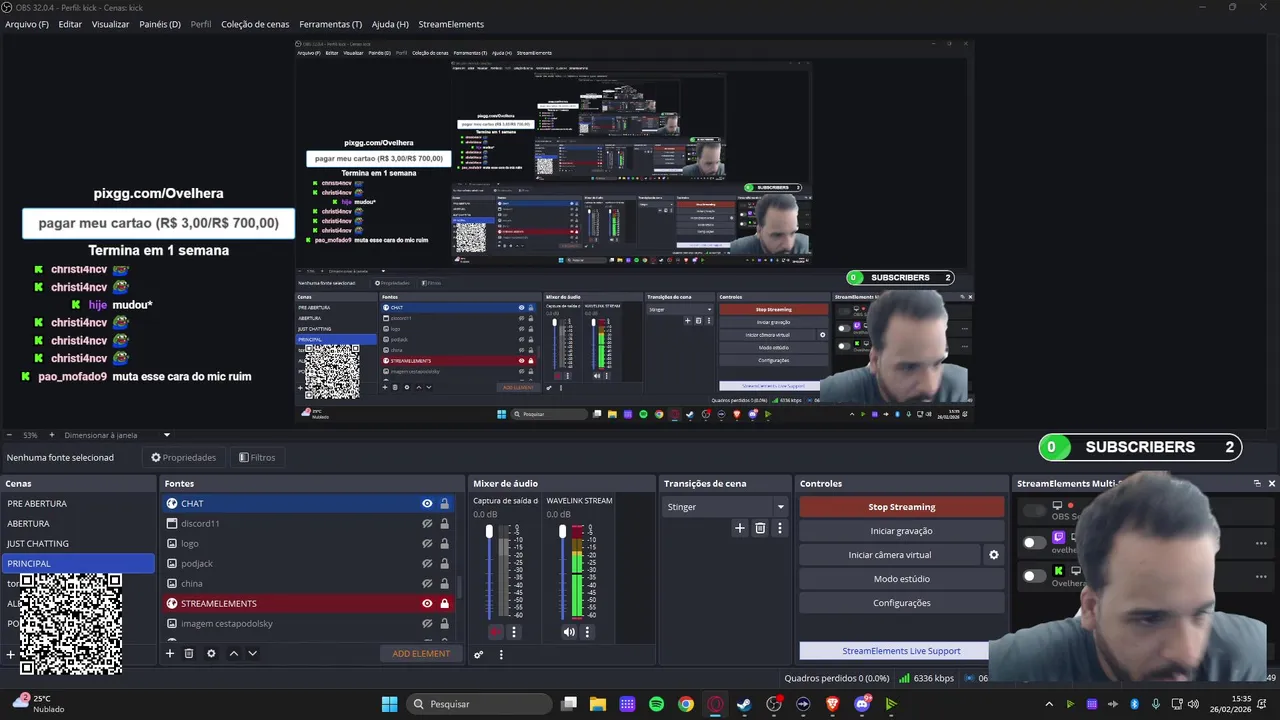1280x720 pixels.
Task: Open audio mixer menu three-dots icon
Action: click(x=501, y=655)
